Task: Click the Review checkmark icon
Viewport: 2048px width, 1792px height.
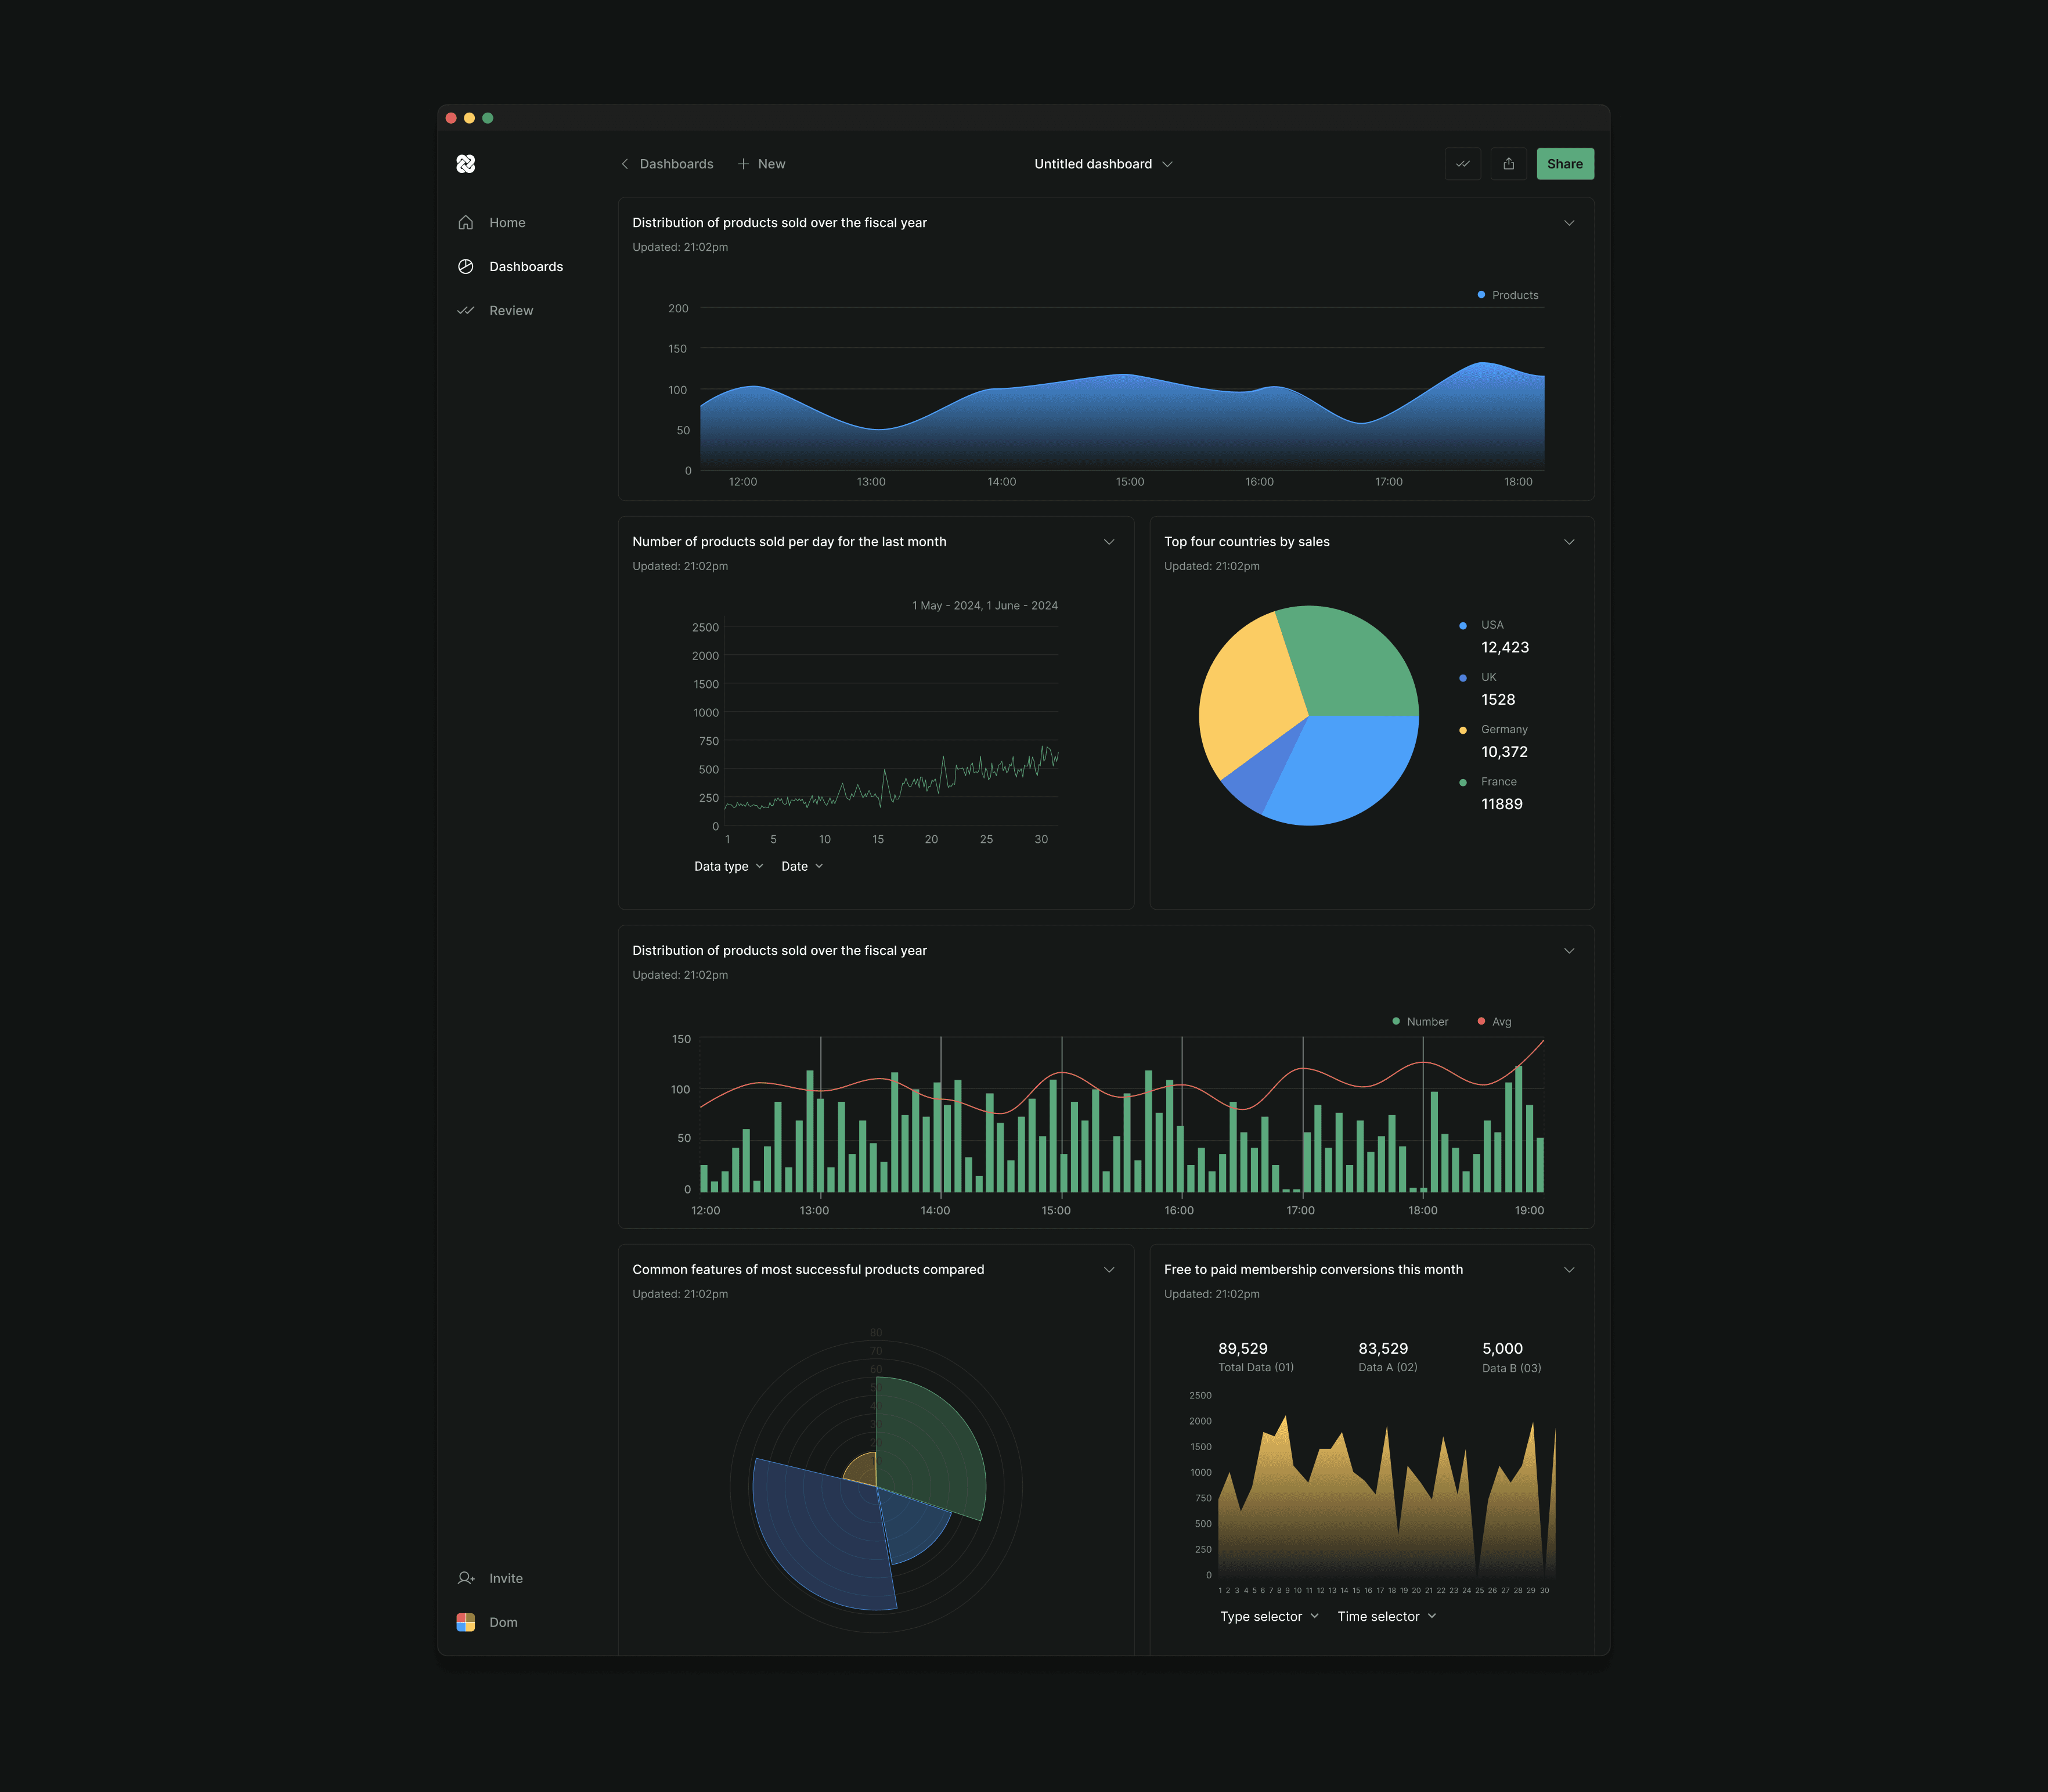Action: coord(465,310)
